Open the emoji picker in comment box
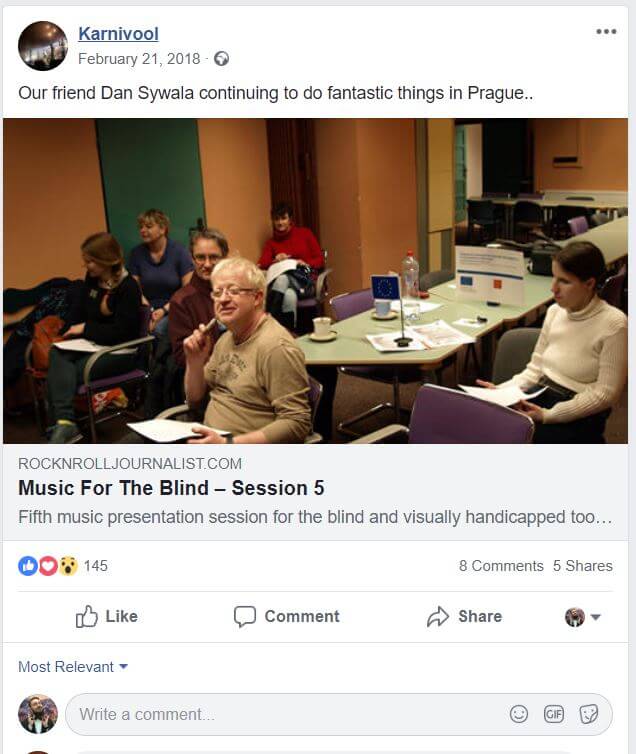Image resolution: width=636 pixels, height=754 pixels. pos(519,714)
